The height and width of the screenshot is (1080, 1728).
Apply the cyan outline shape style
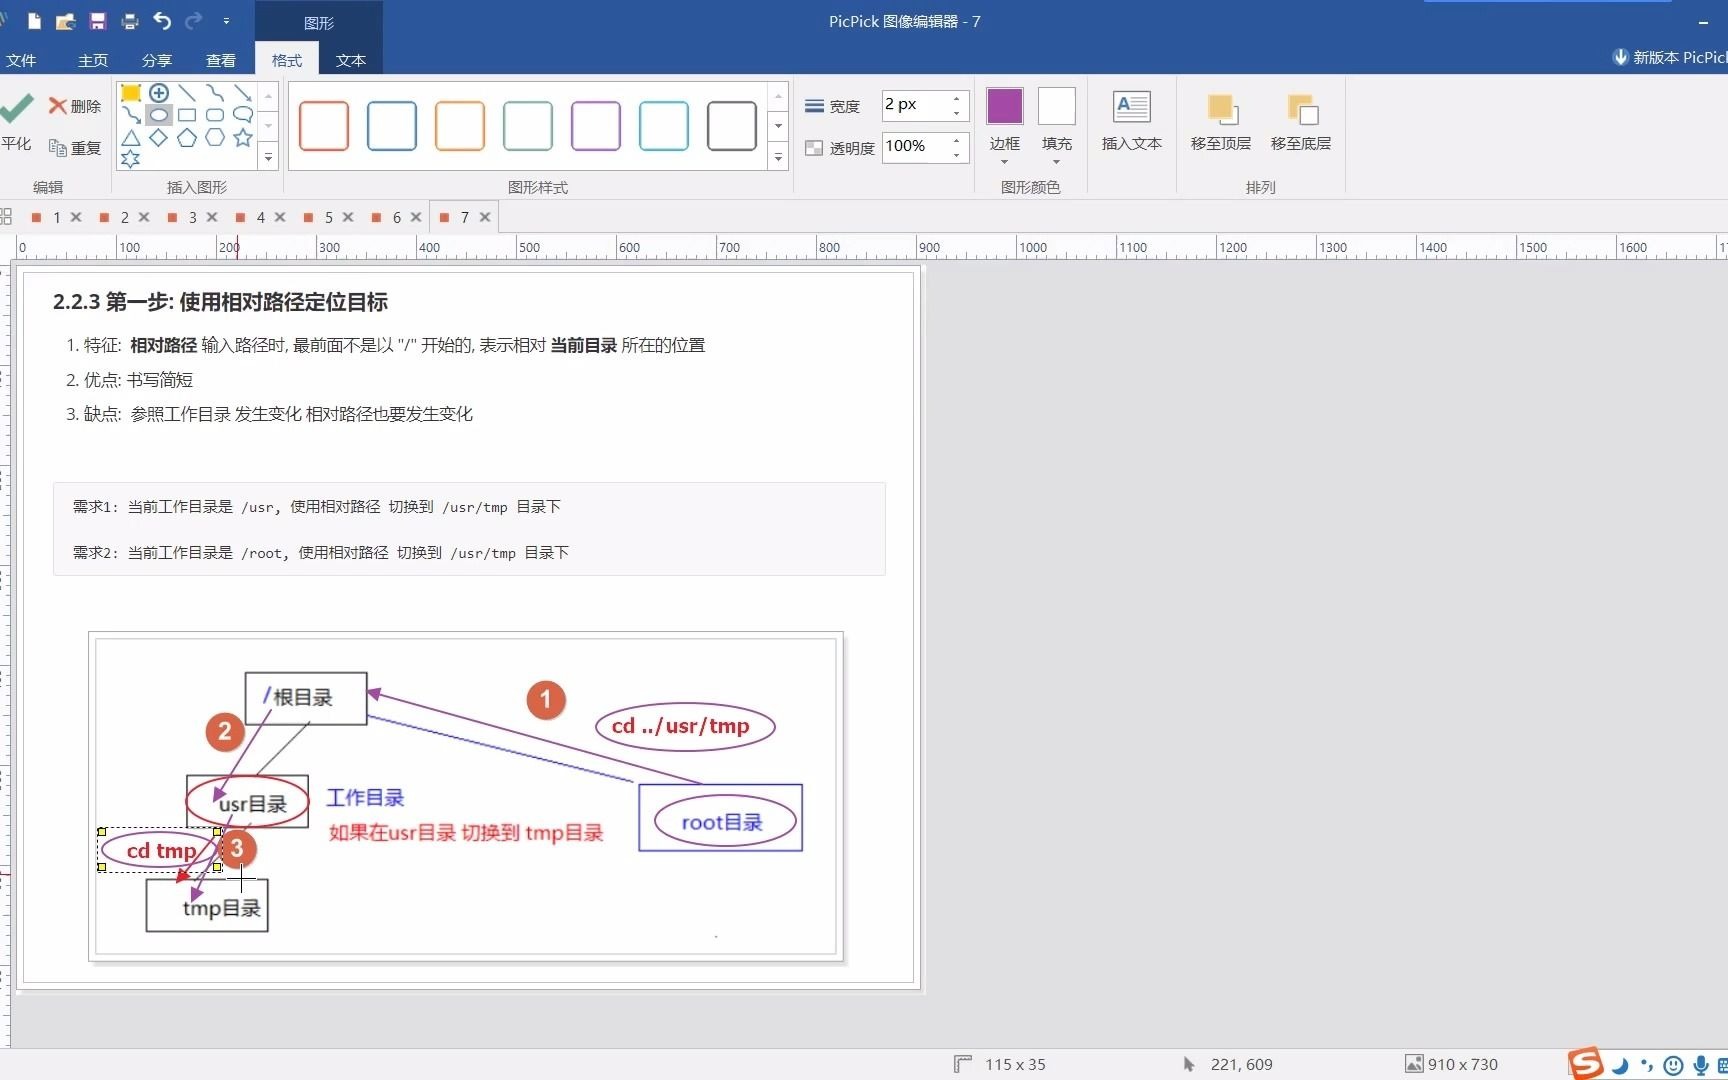664,126
